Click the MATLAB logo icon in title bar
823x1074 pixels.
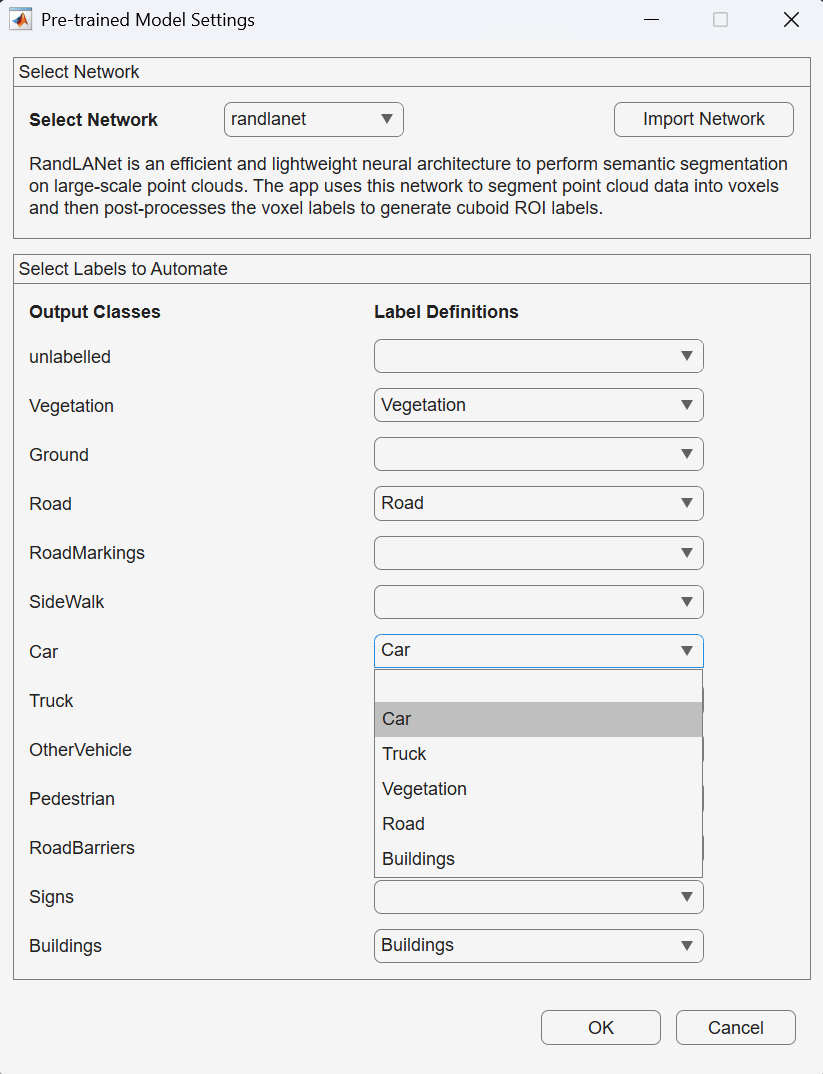pos(21,20)
